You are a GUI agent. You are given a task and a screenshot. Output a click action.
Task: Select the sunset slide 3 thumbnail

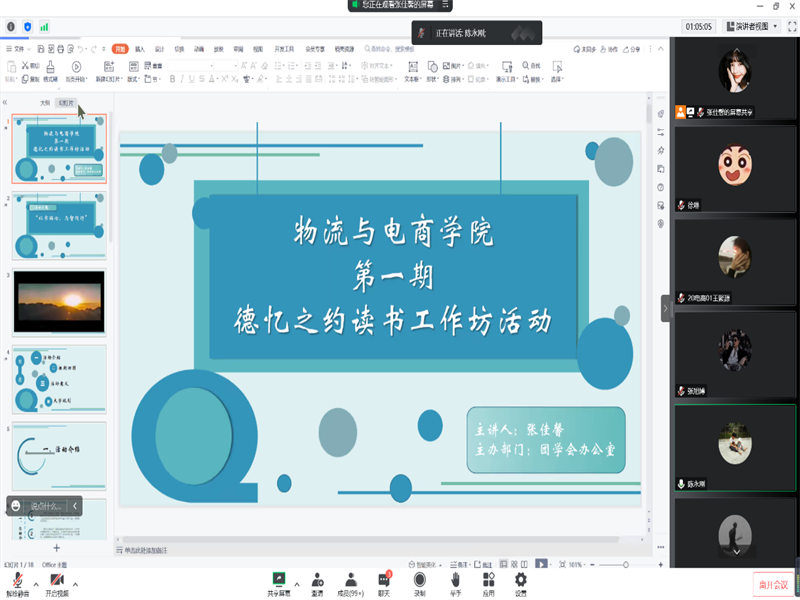pyautogui.click(x=59, y=302)
